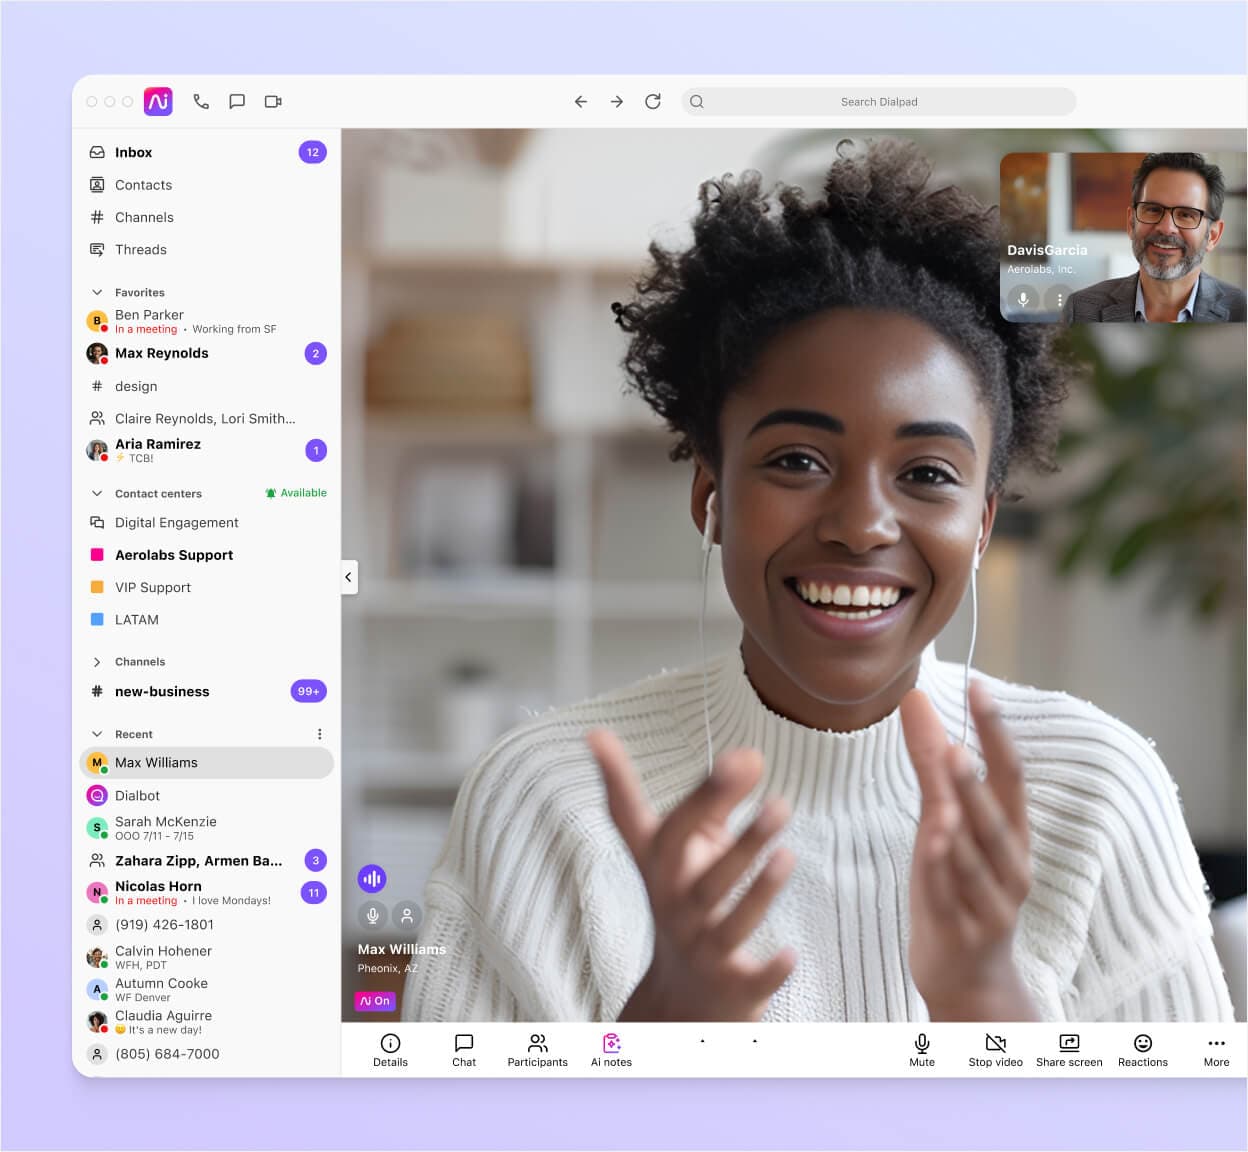Screen dimensions: 1248x1152
Task: Collapse the sidebar with arrow handle
Action: (349, 577)
